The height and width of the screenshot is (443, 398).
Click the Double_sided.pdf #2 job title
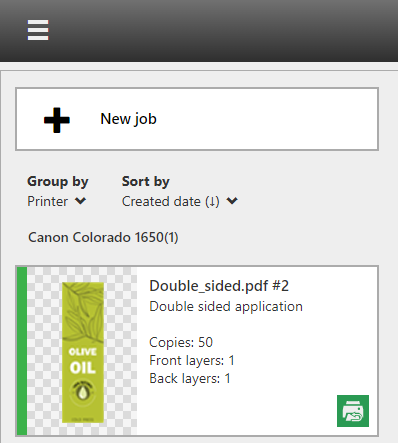[x=219, y=286]
